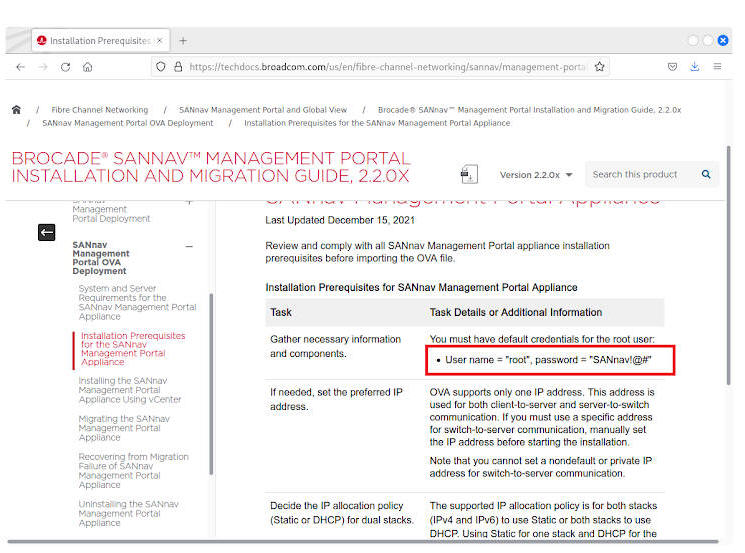Click the page vertical scrollbar
The width and height of the screenshot is (745, 553).
(x=728, y=266)
